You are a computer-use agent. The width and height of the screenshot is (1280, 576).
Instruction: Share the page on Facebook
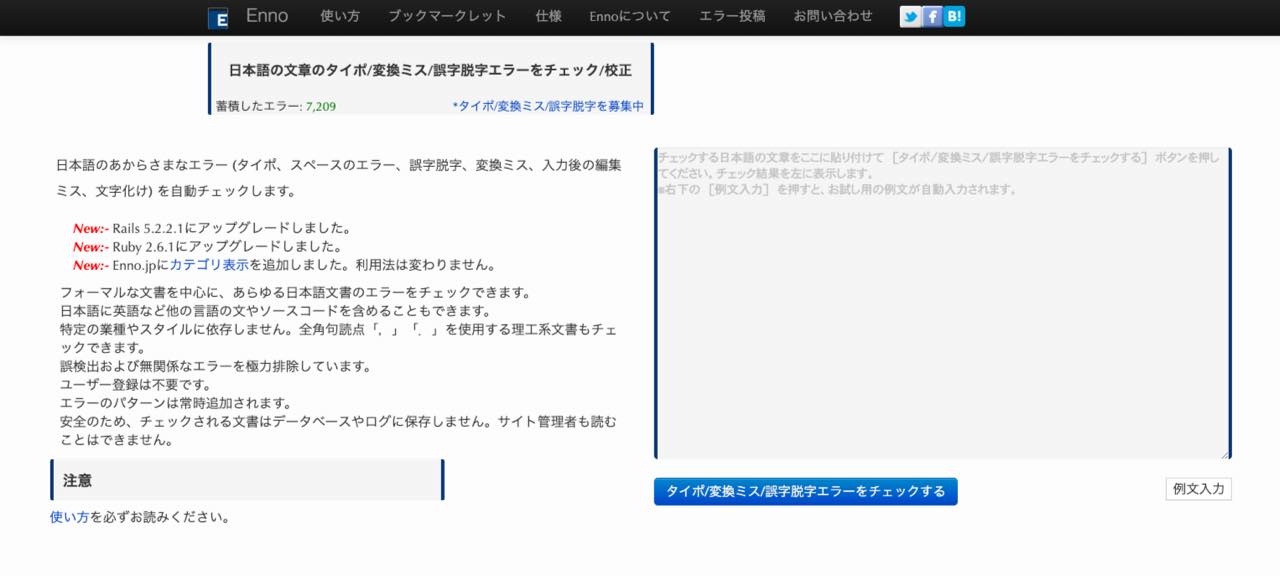click(932, 16)
